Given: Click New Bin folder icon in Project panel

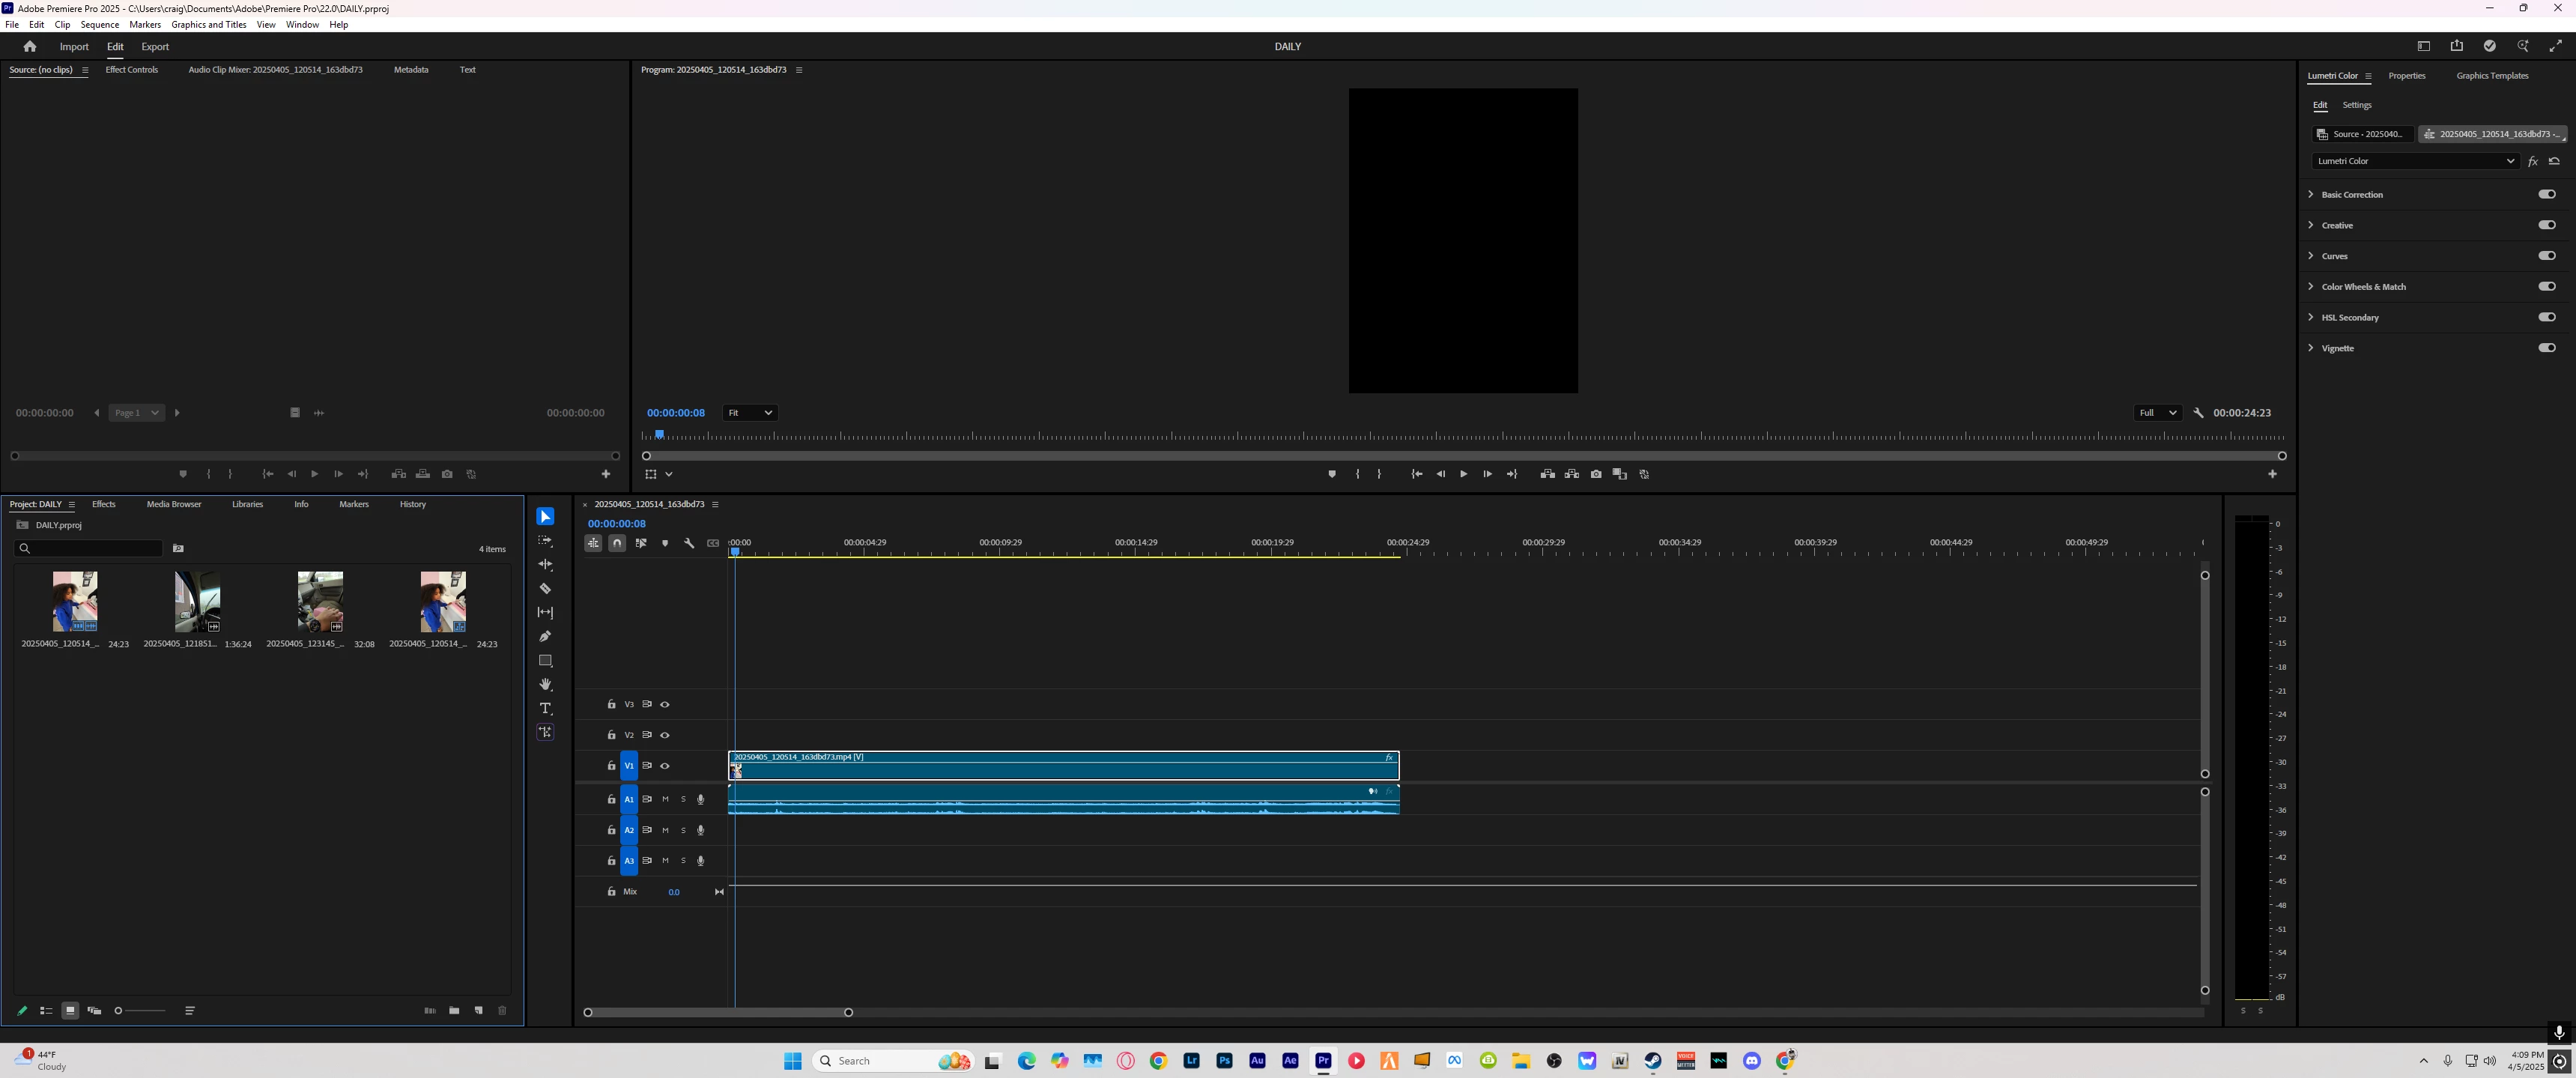Looking at the screenshot, I should 454,1011.
